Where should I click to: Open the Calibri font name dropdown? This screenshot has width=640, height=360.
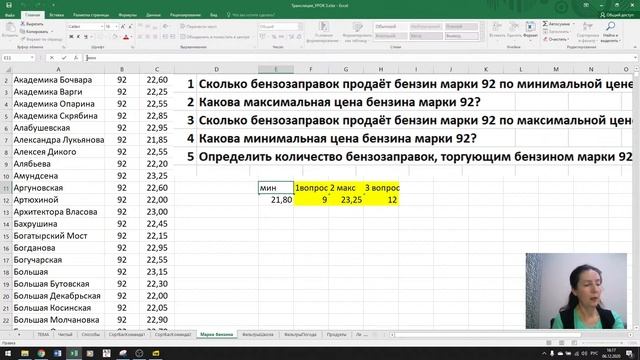[101, 27]
